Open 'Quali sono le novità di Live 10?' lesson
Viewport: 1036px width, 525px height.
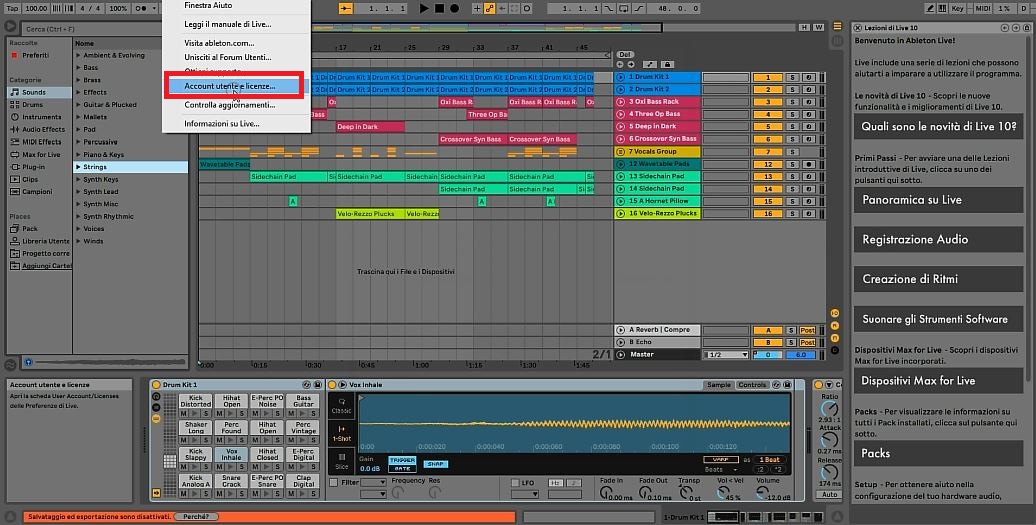(938, 126)
